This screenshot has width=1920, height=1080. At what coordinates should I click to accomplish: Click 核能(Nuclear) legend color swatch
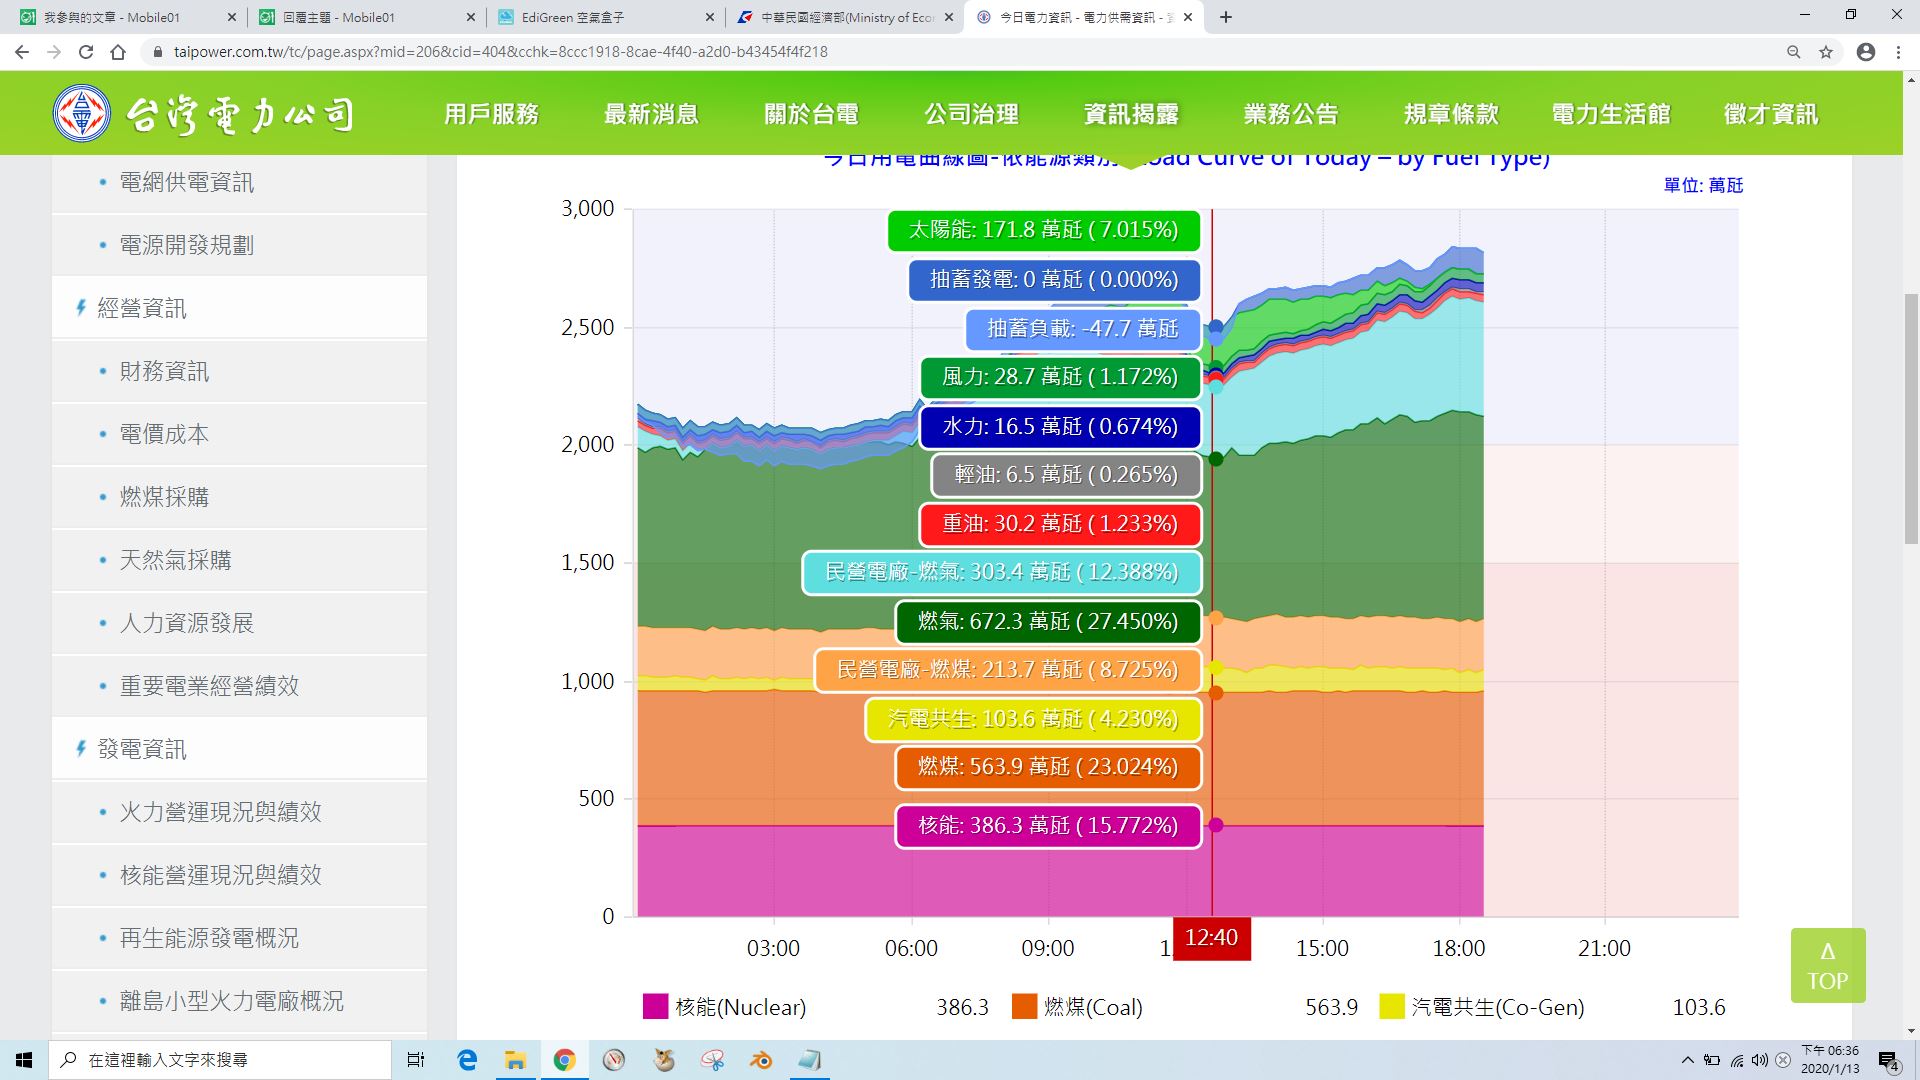(x=655, y=1007)
